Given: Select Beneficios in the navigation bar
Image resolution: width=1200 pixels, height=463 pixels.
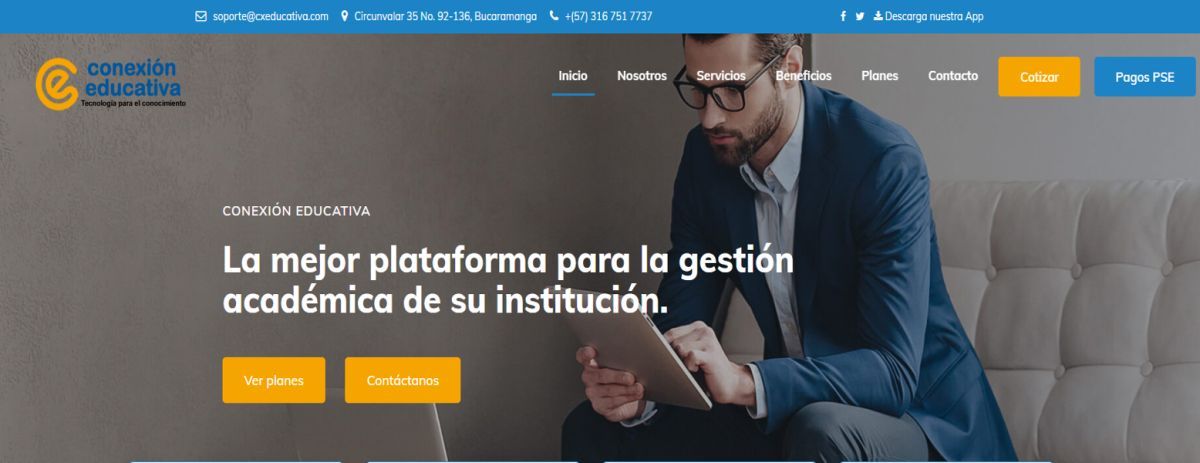Looking at the screenshot, I should 803,76.
